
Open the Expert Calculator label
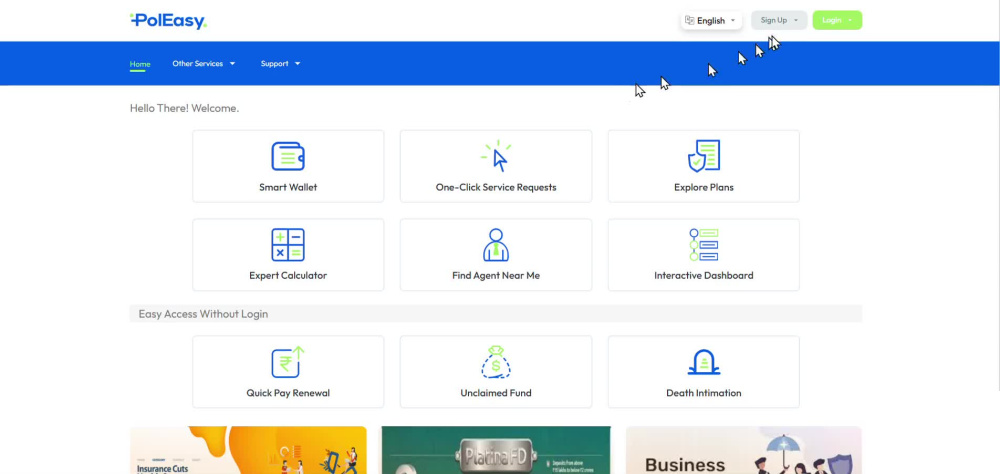click(x=288, y=276)
